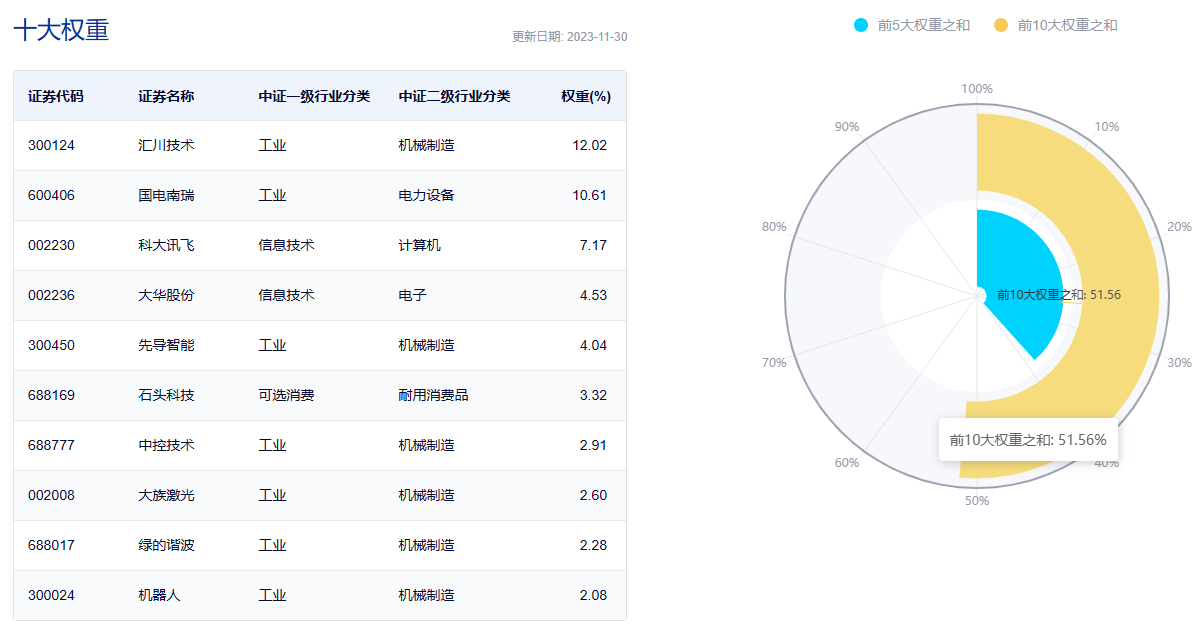Click 计算机 industry cell
The width and height of the screenshot is (1200, 634).
click(x=419, y=245)
